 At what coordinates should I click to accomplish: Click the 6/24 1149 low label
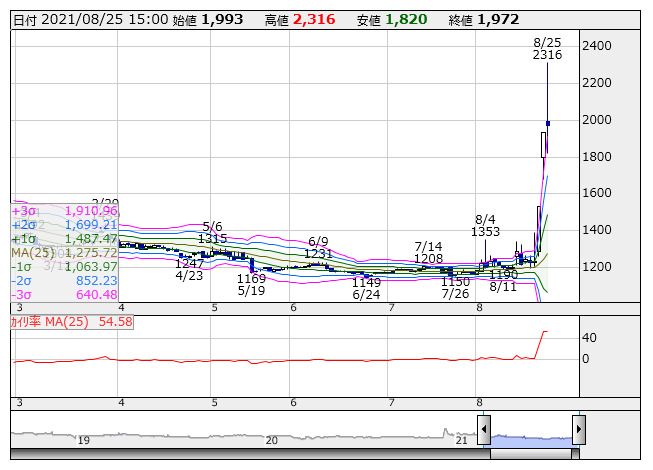[x=366, y=289]
